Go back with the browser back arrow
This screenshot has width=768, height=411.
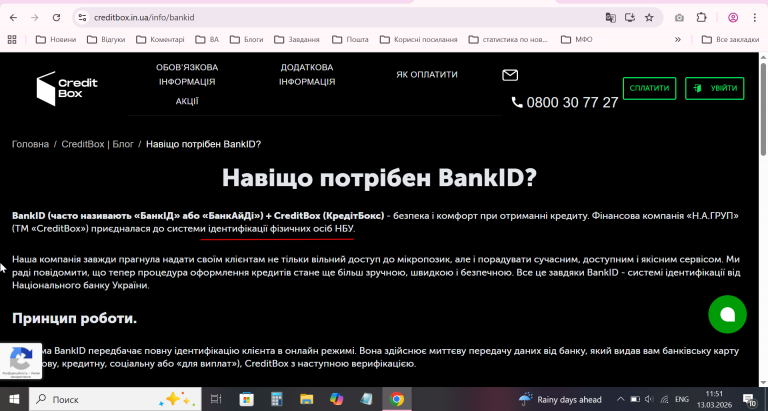(13, 18)
